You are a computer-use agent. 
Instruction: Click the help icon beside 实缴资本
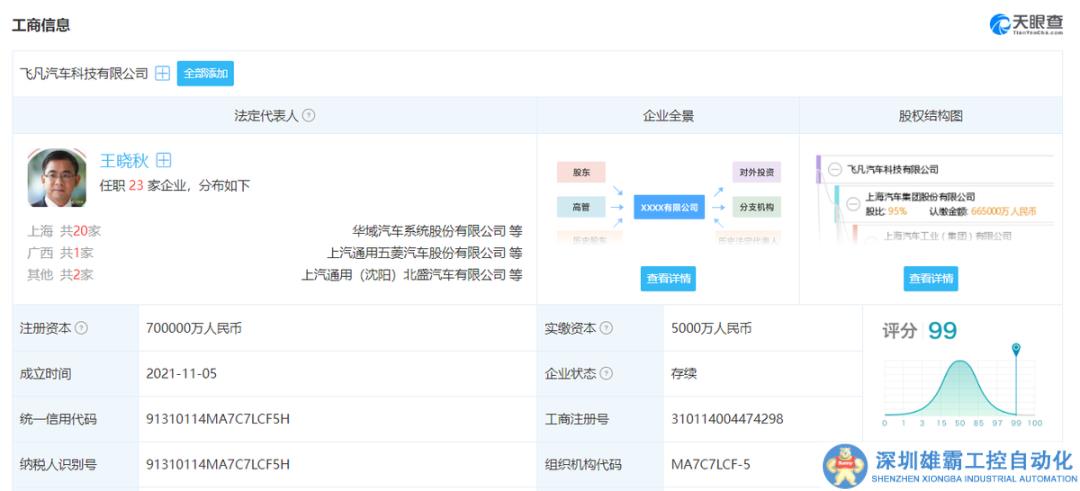606,328
